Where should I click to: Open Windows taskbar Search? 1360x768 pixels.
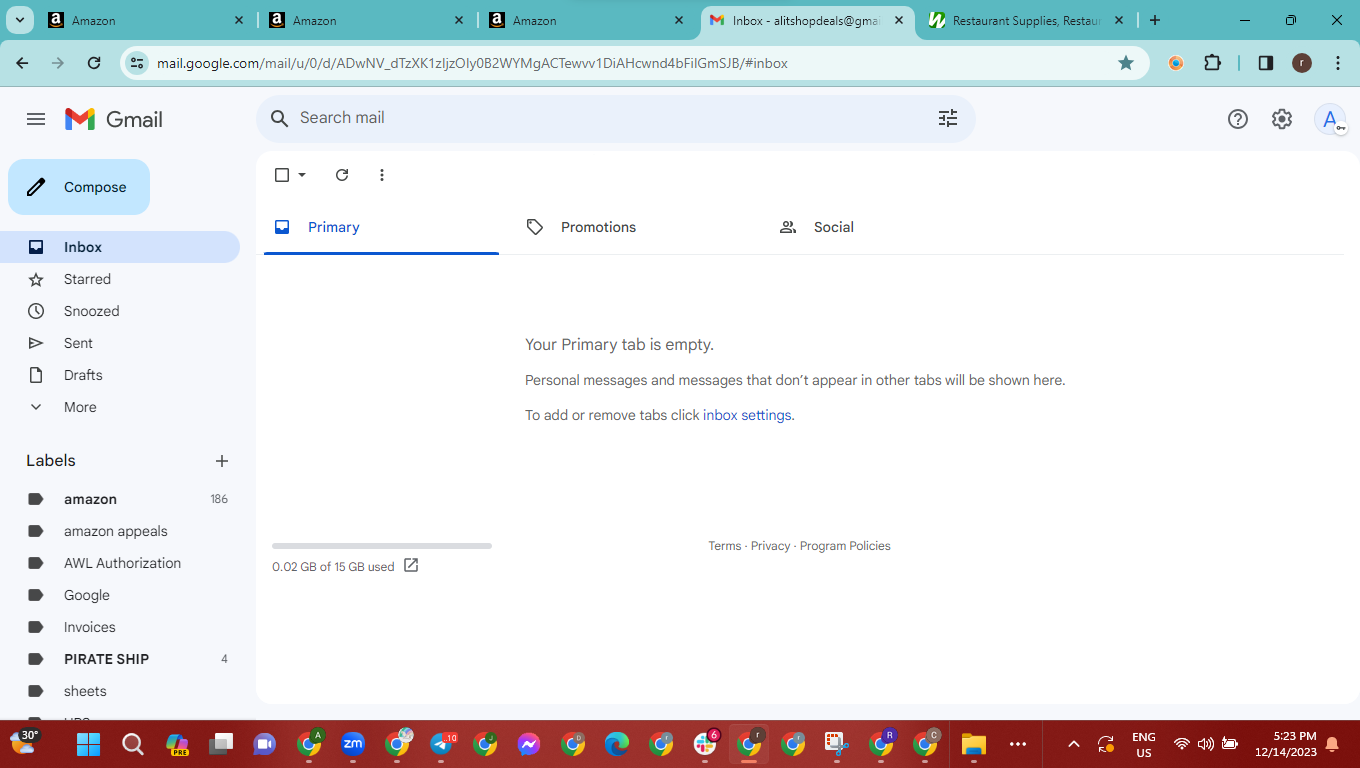(x=133, y=744)
